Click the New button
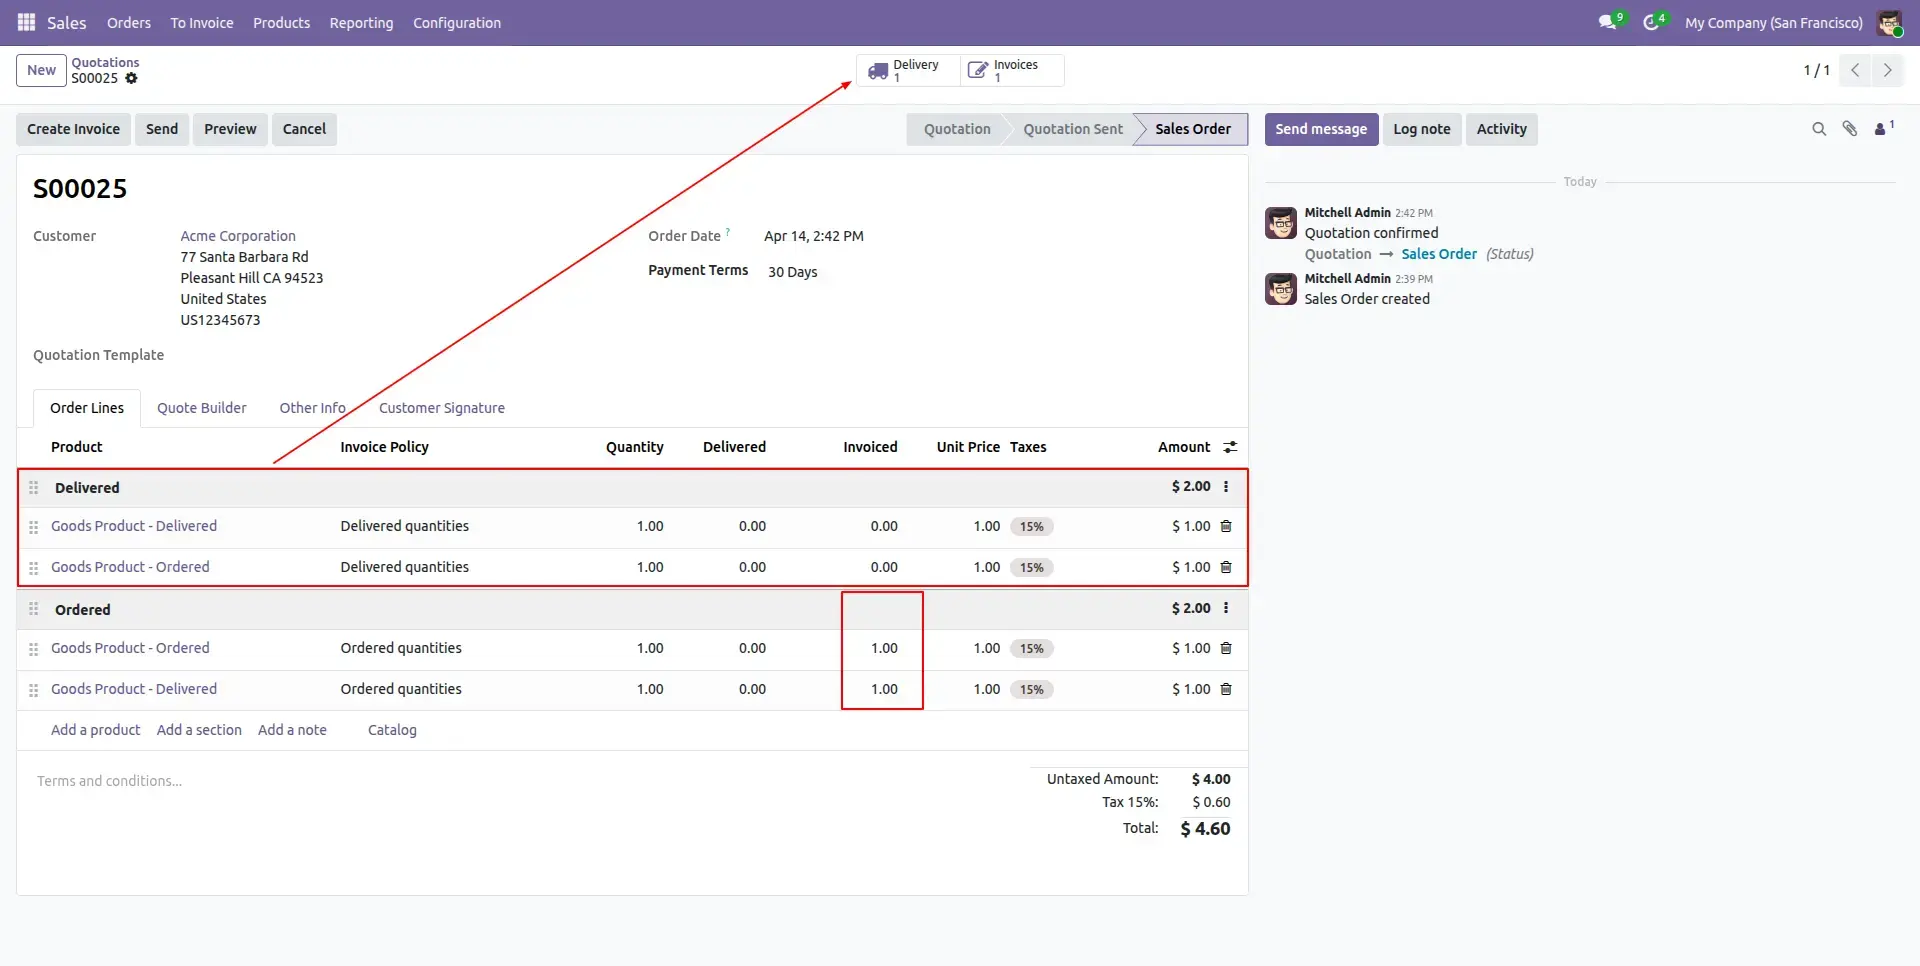This screenshot has width=1920, height=966. coord(41,70)
